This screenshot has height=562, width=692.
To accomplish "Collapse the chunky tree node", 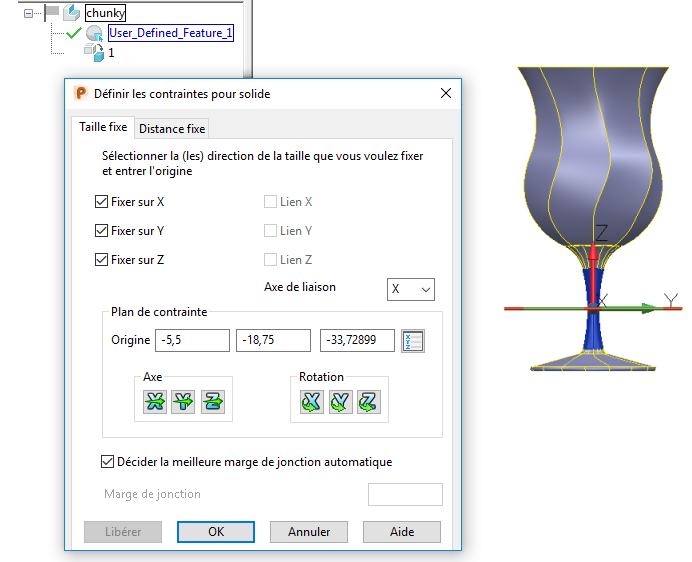I will (x=28, y=13).
